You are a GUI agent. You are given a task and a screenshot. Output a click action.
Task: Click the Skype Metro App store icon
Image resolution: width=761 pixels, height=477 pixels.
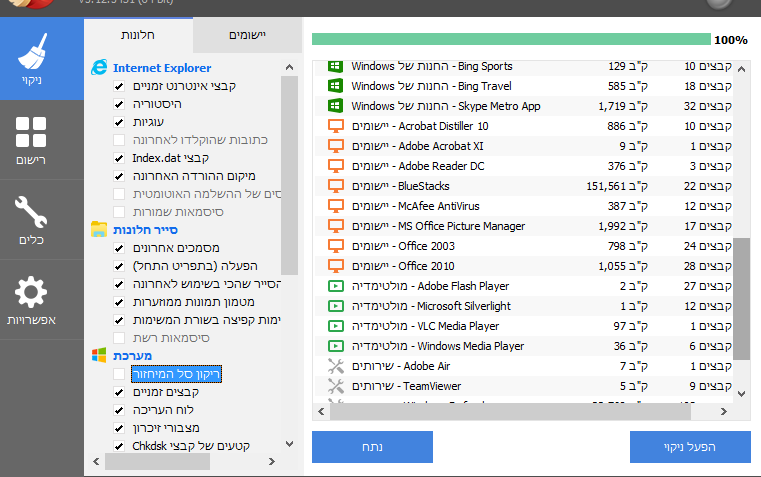tap(335, 106)
